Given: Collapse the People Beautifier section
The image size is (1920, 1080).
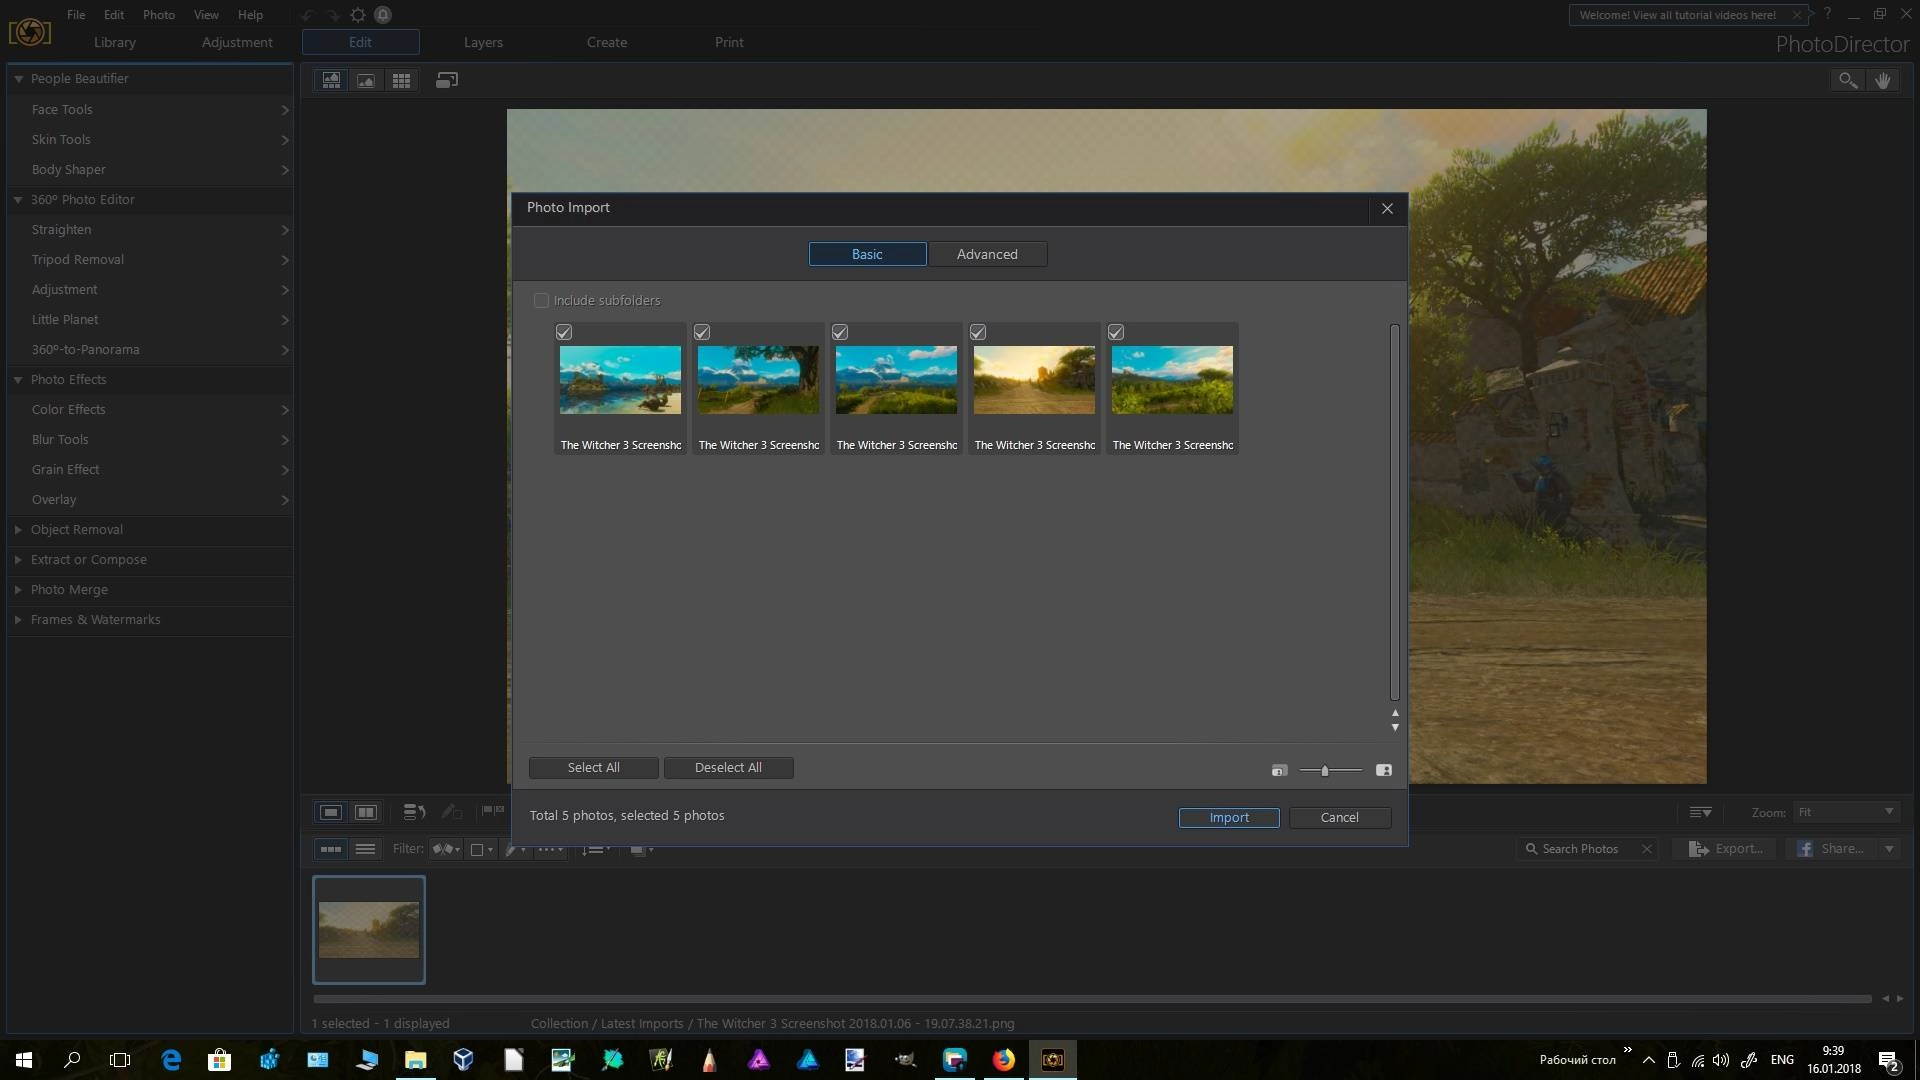Looking at the screenshot, I should pyautogui.click(x=18, y=79).
